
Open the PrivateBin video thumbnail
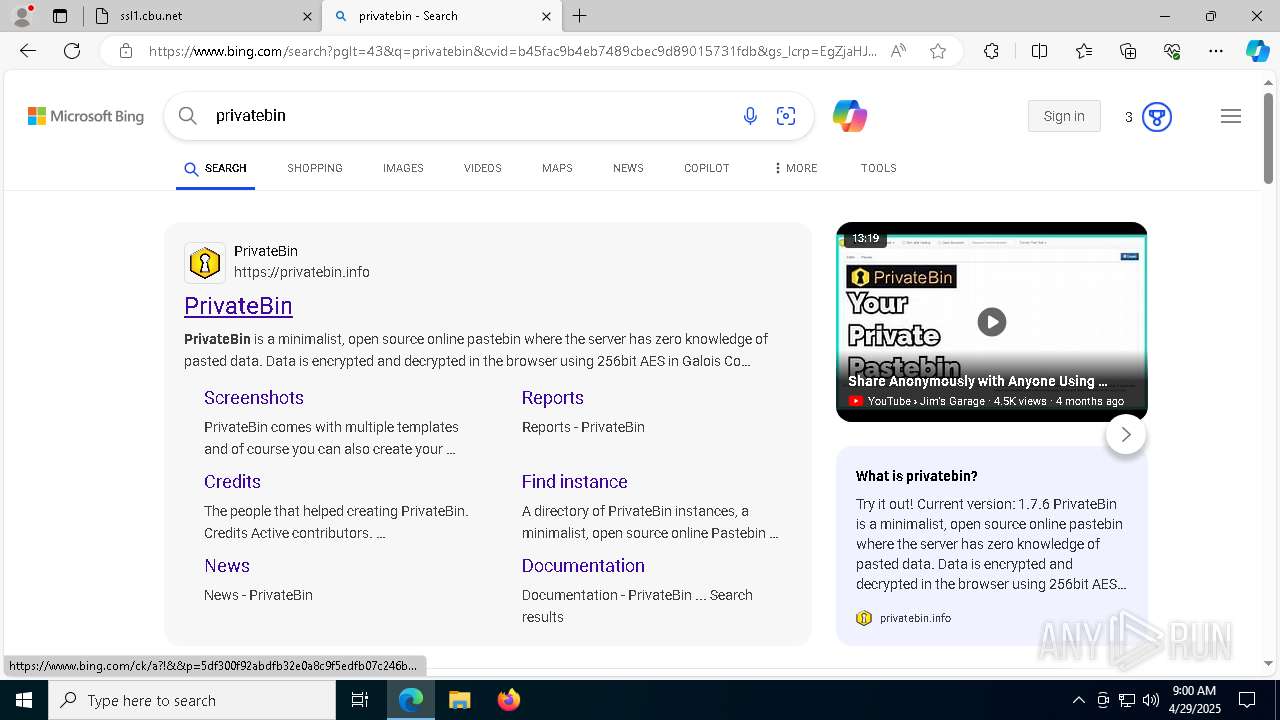click(x=992, y=322)
